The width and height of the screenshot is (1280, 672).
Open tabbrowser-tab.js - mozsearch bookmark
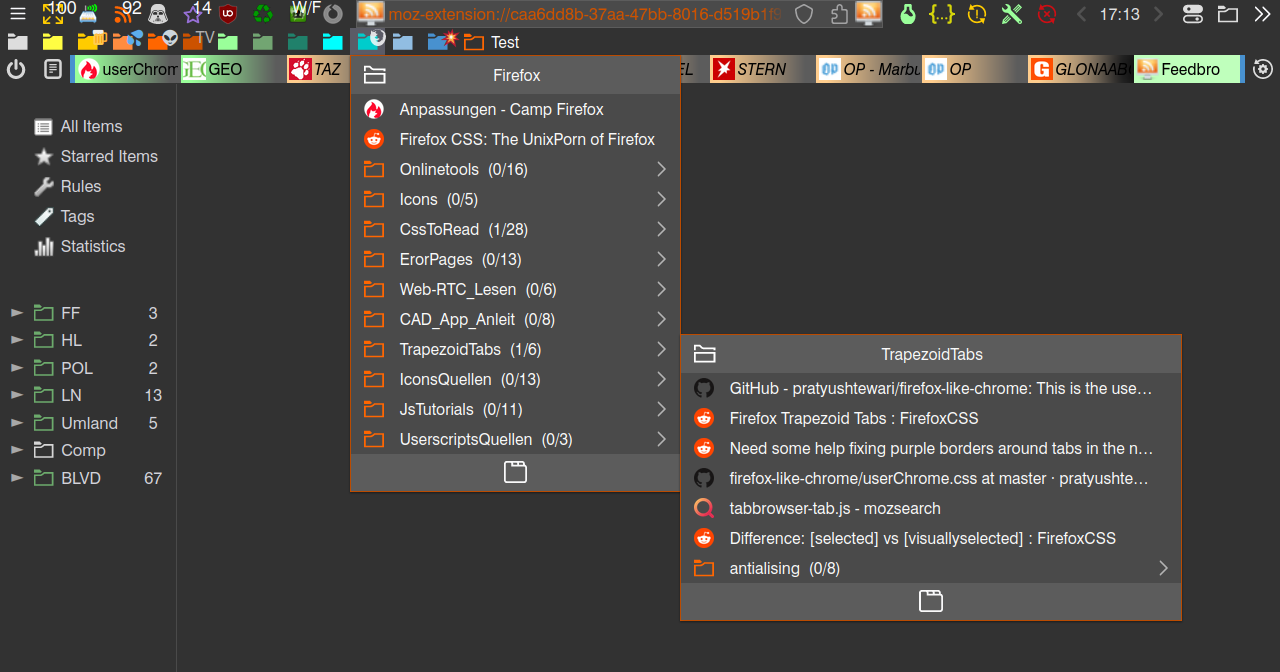click(x=931, y=508)
